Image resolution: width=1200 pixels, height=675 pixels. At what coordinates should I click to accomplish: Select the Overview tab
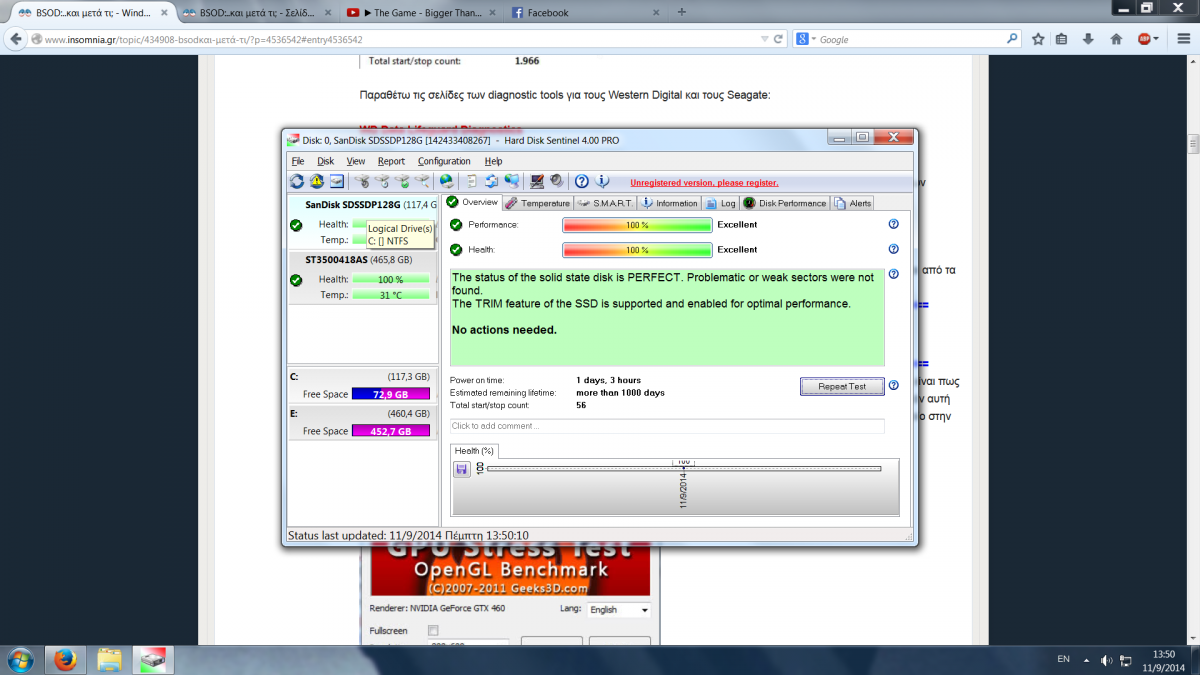coord(472,202)
